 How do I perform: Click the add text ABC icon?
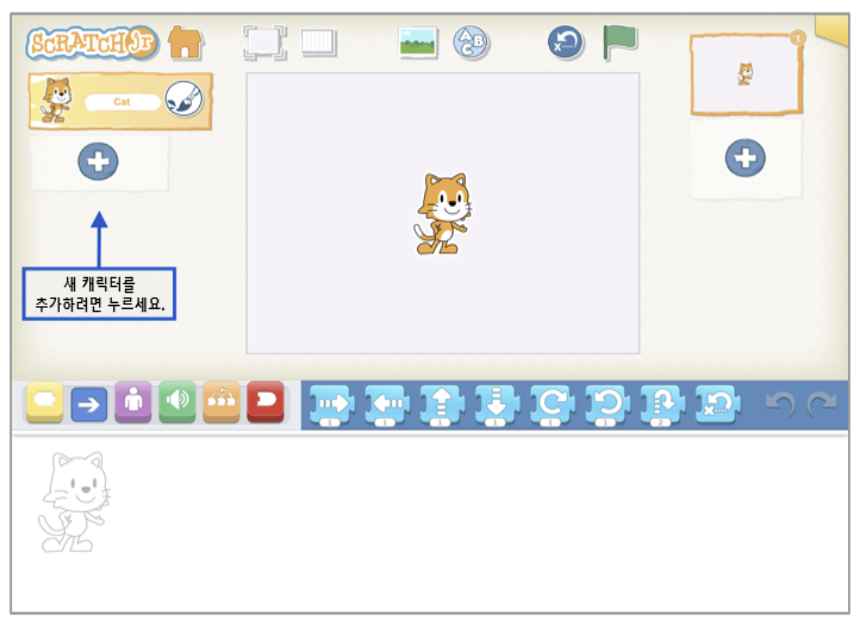click(x=470, y=42)
